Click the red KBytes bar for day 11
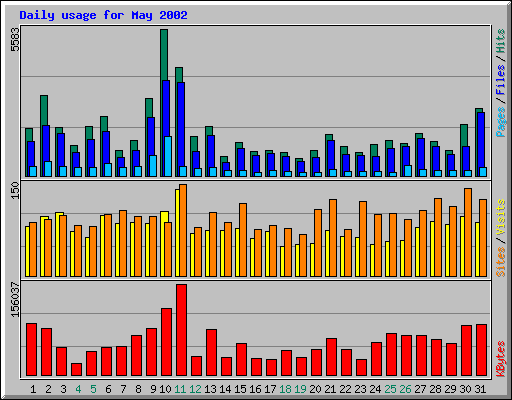 click(181, 330)
